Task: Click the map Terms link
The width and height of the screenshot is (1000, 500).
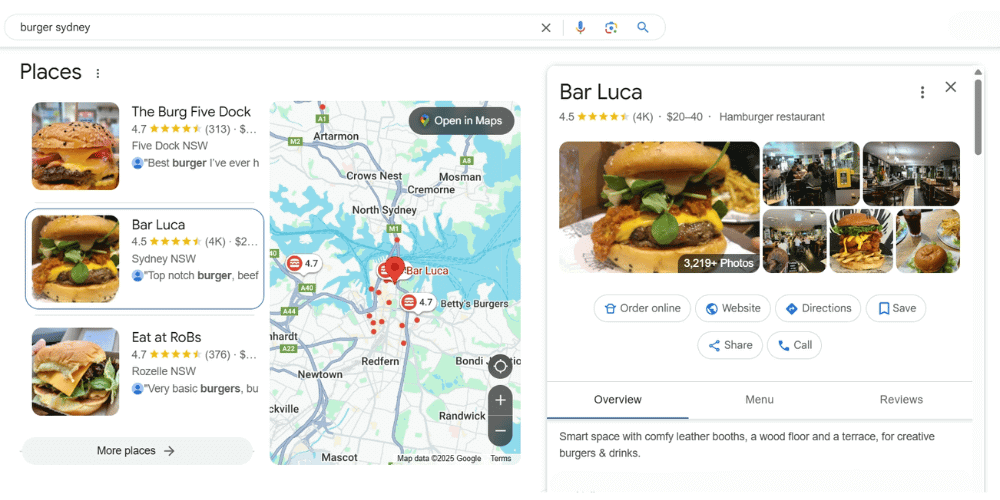Action: [501, 459]
